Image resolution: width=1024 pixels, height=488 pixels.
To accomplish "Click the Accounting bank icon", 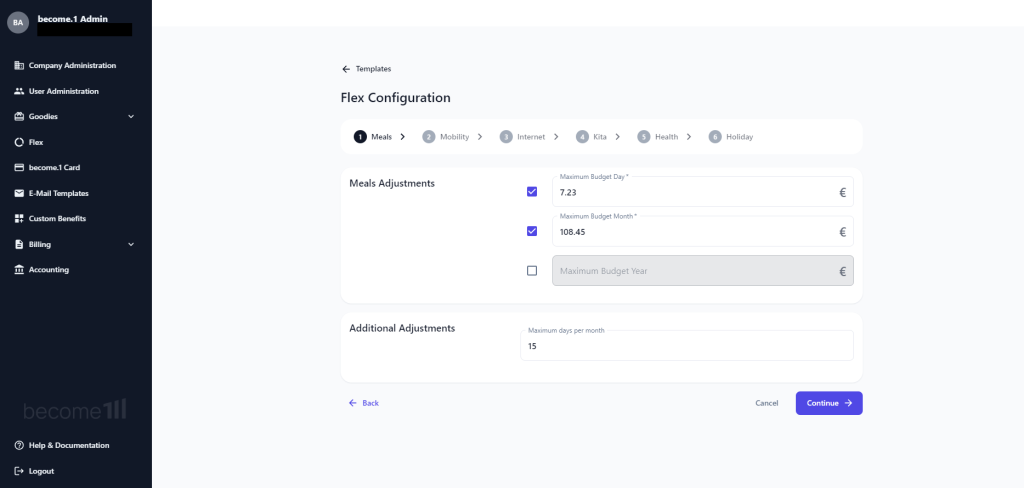I will (x=19, y=270).
